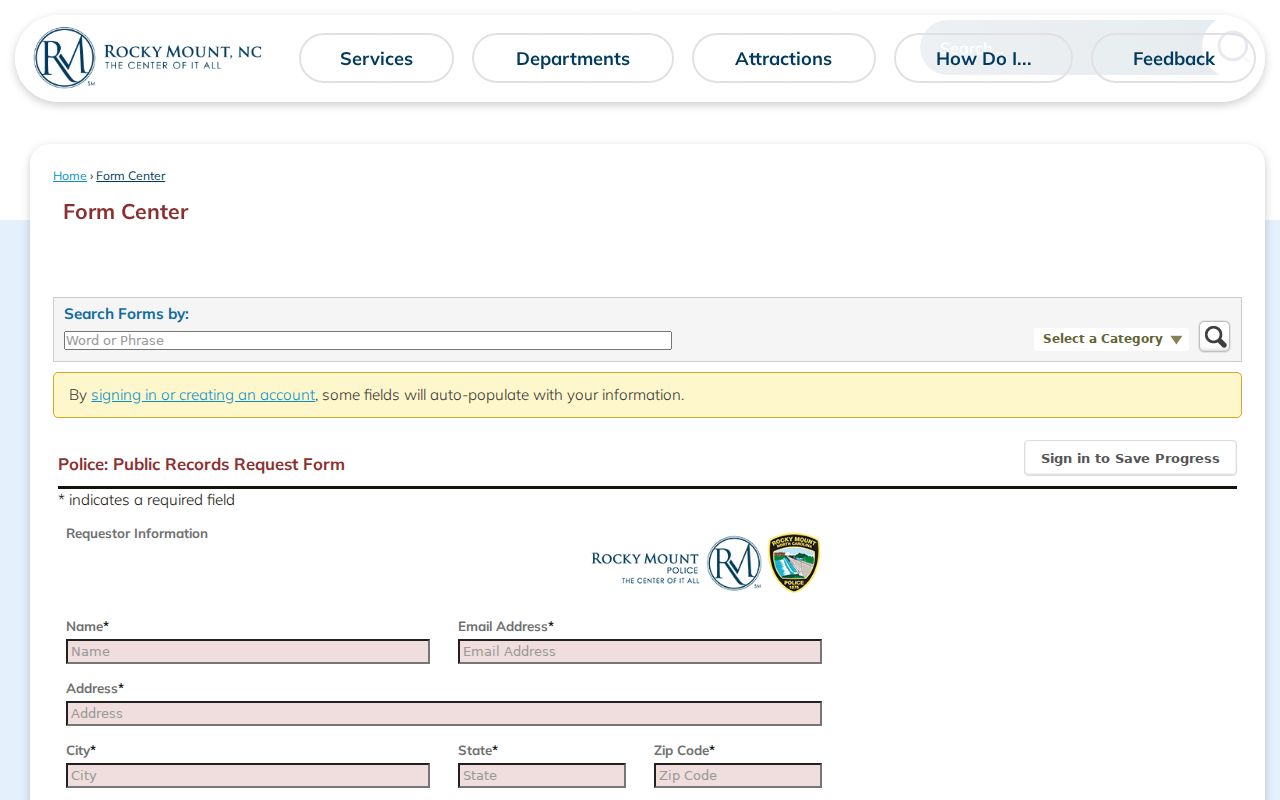
Task: Open the Services menu
Action: click(376, 58)
